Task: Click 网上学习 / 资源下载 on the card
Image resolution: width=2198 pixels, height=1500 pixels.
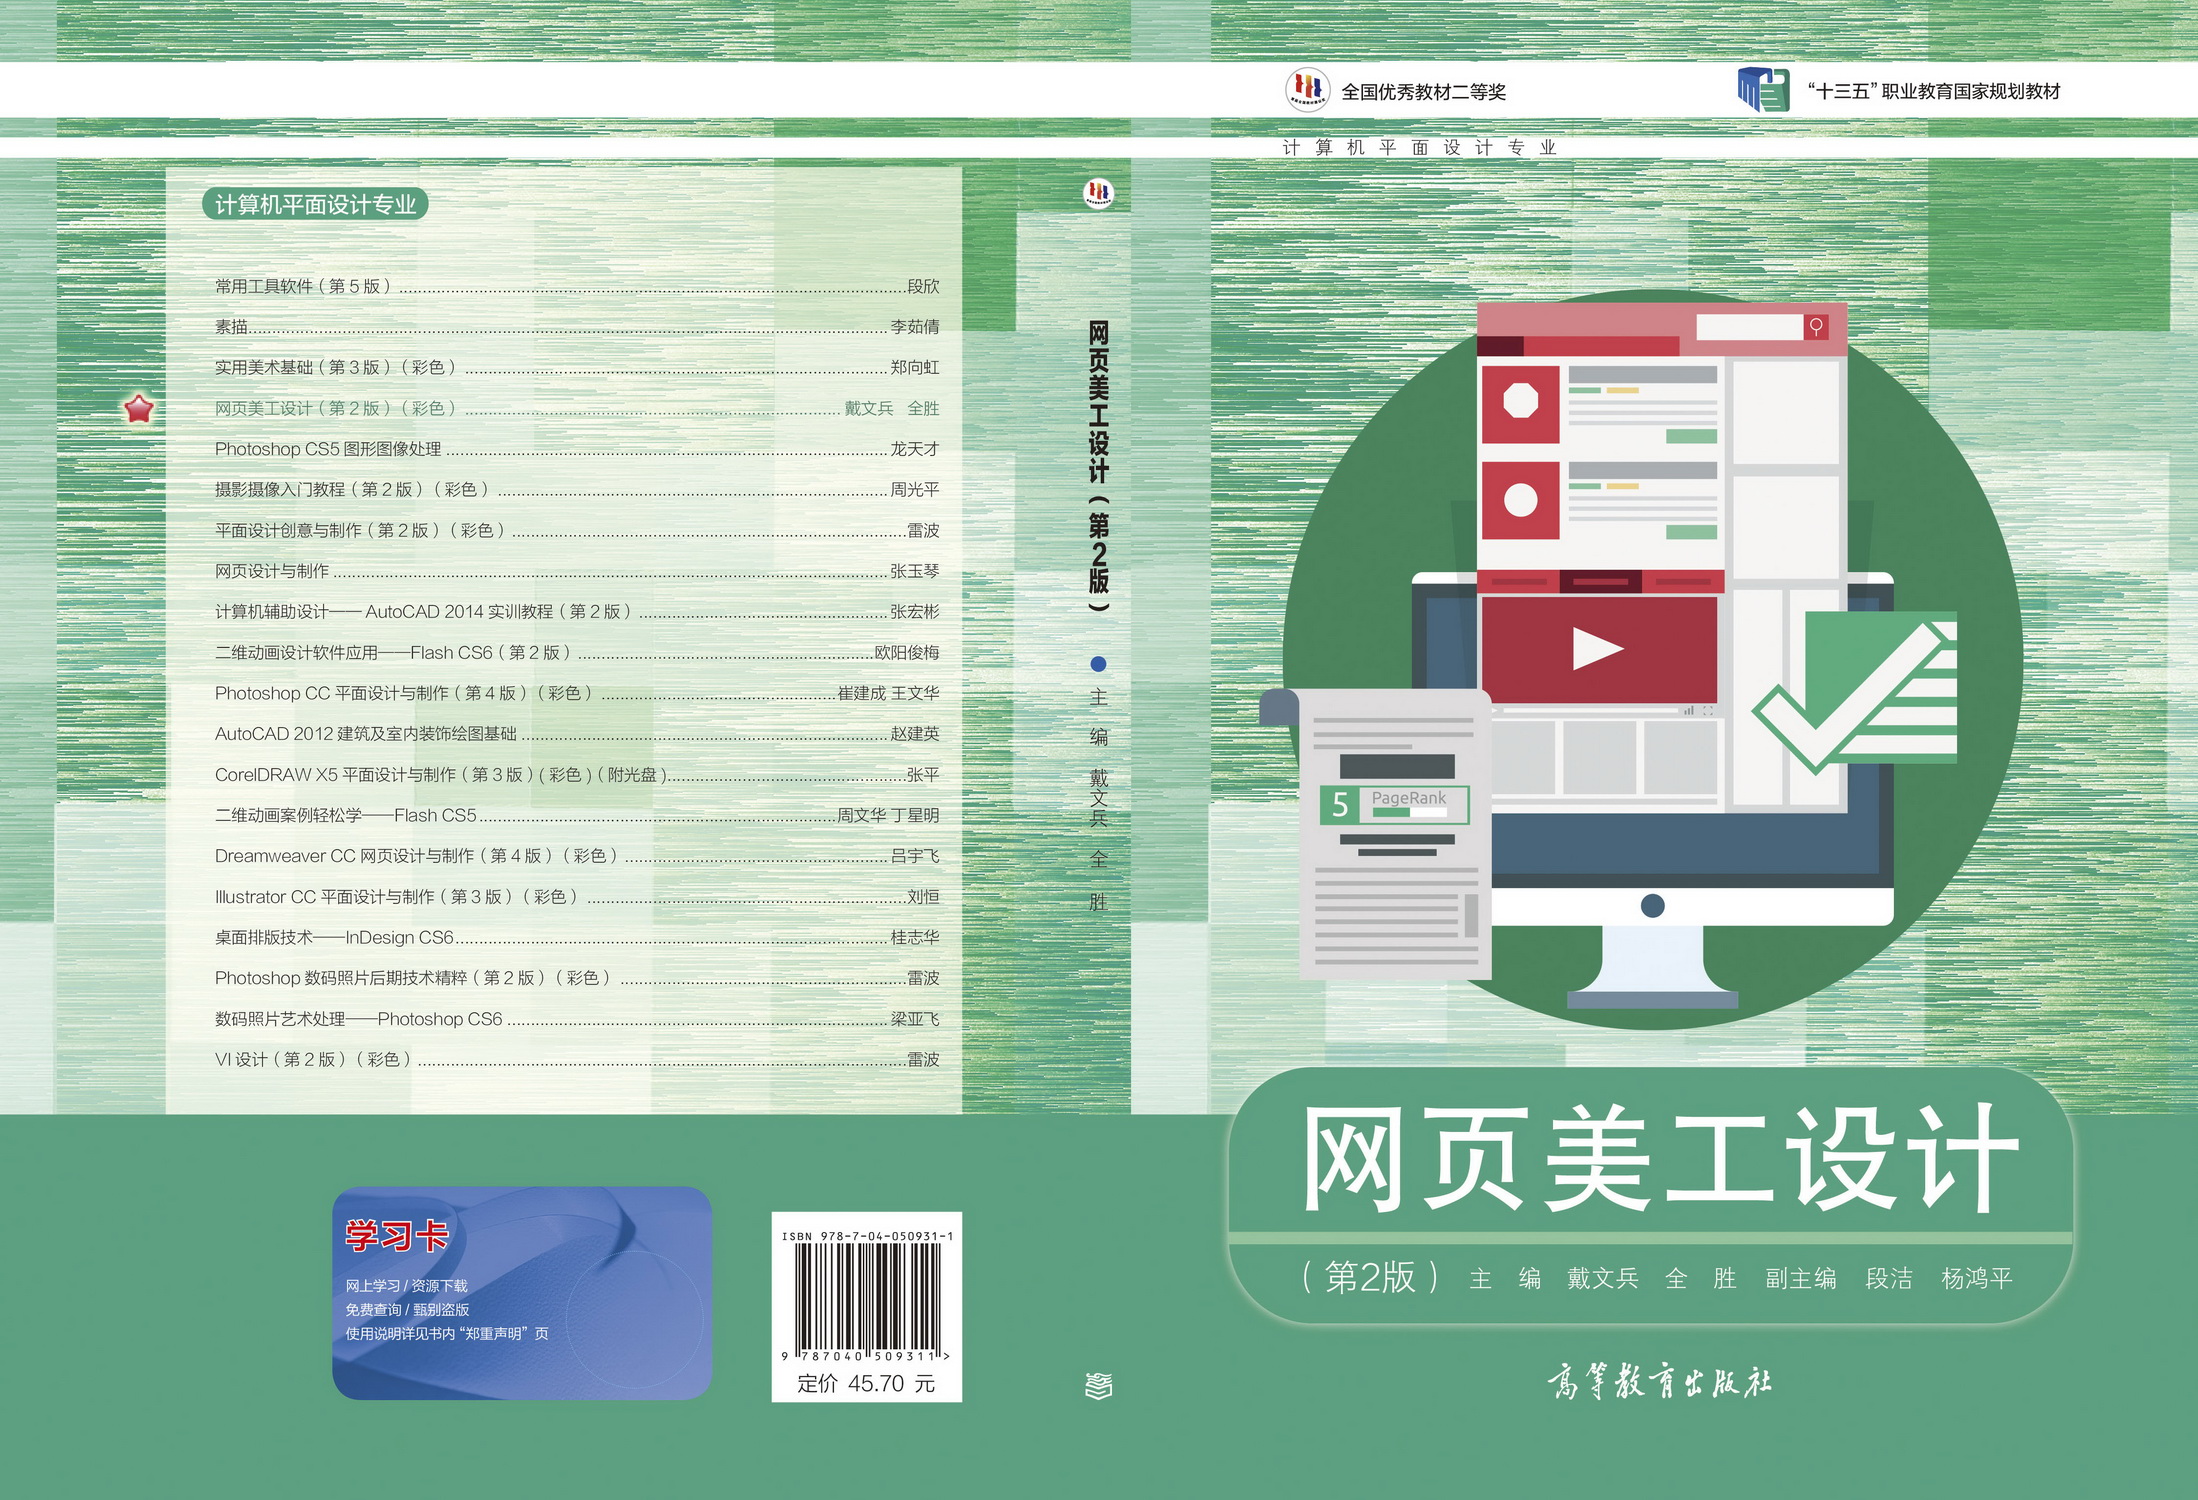Action: (x=406, y=1285)
